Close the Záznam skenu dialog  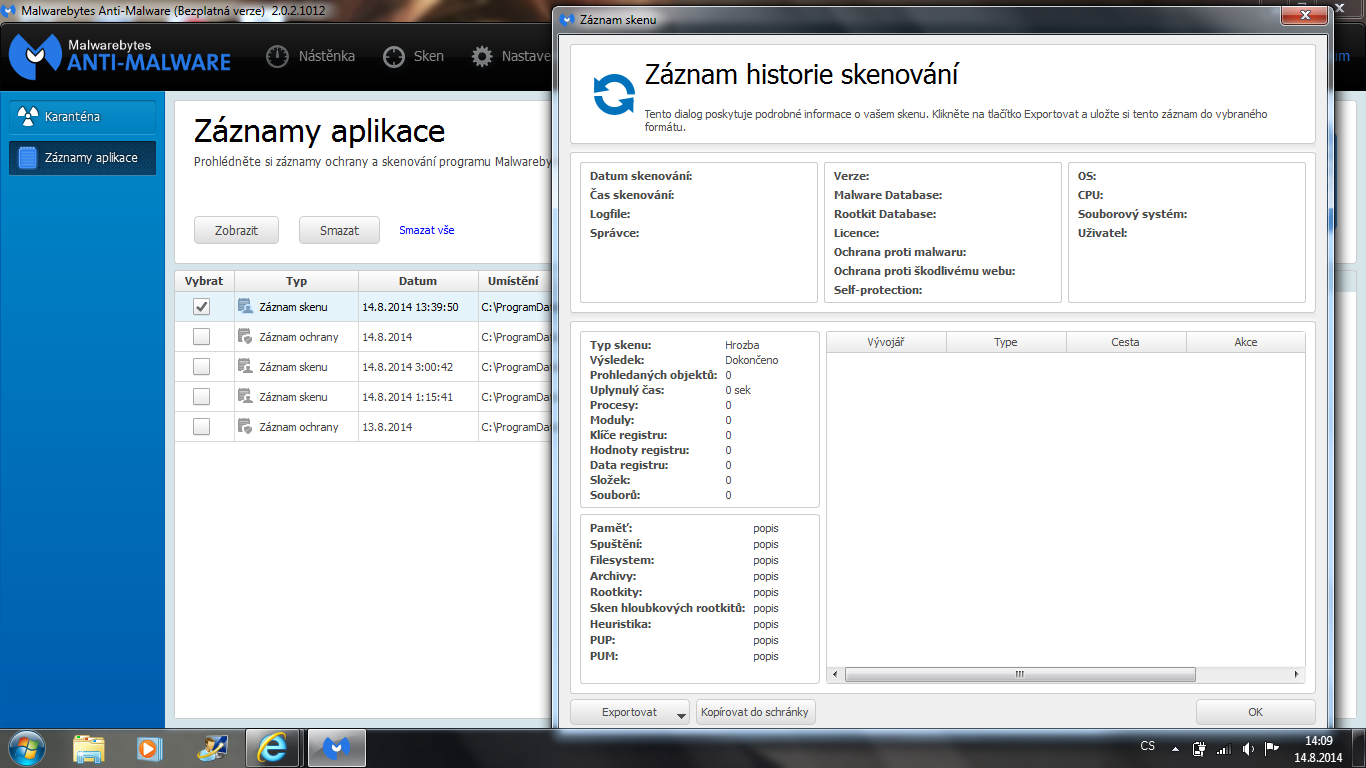1306,15
